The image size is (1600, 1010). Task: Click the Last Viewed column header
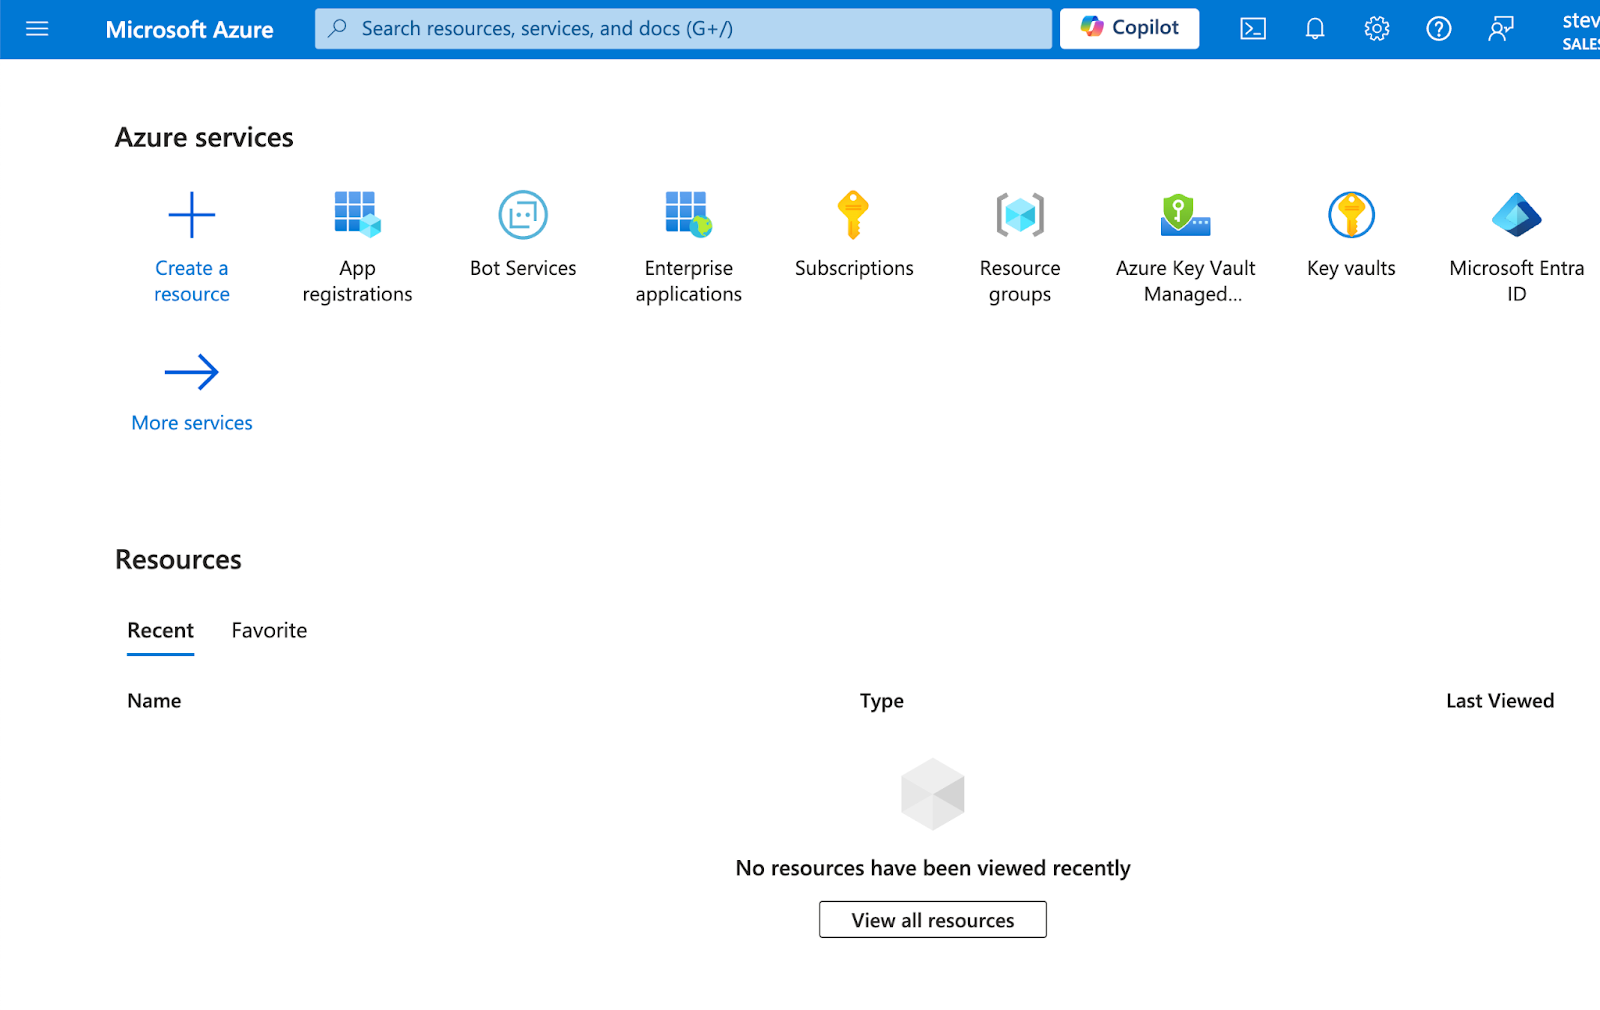(x=1500, y=701)
